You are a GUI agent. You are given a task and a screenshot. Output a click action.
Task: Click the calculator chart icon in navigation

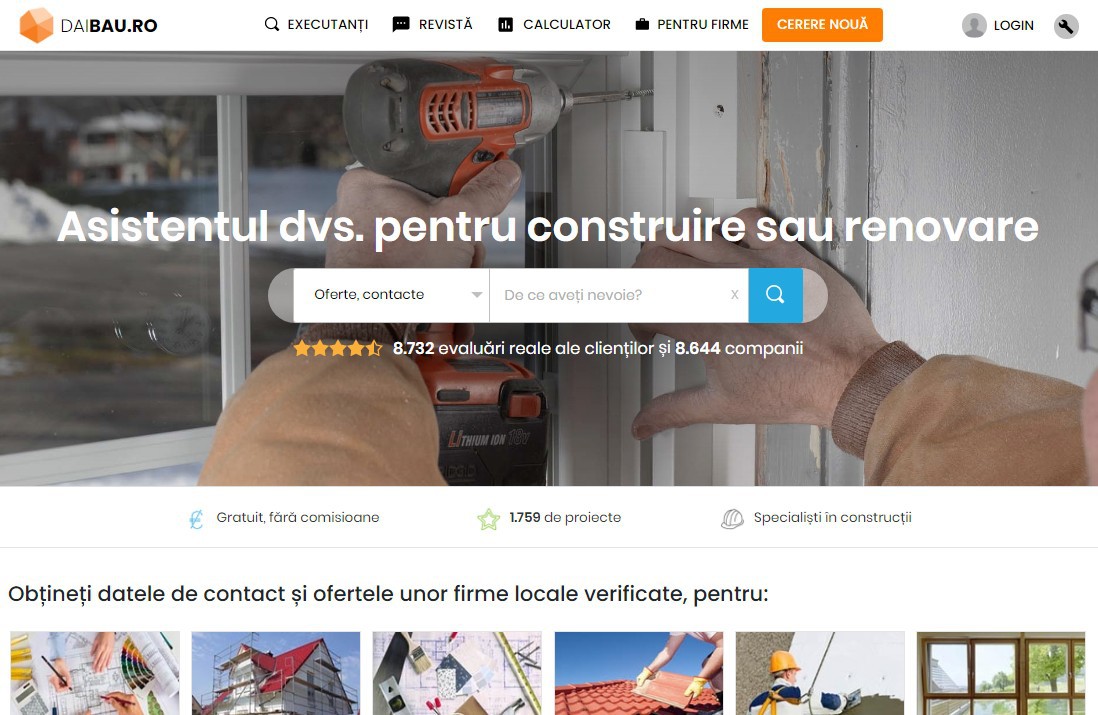tap(506, 25)
